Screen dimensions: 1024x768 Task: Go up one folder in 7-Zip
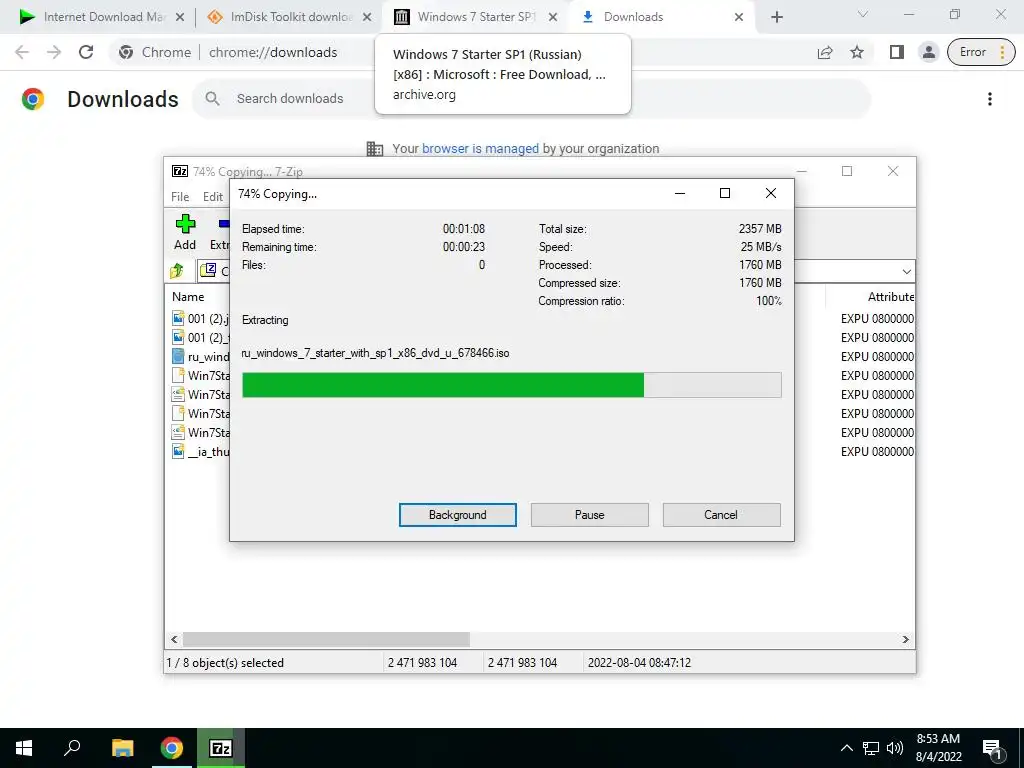pos(177,270)
